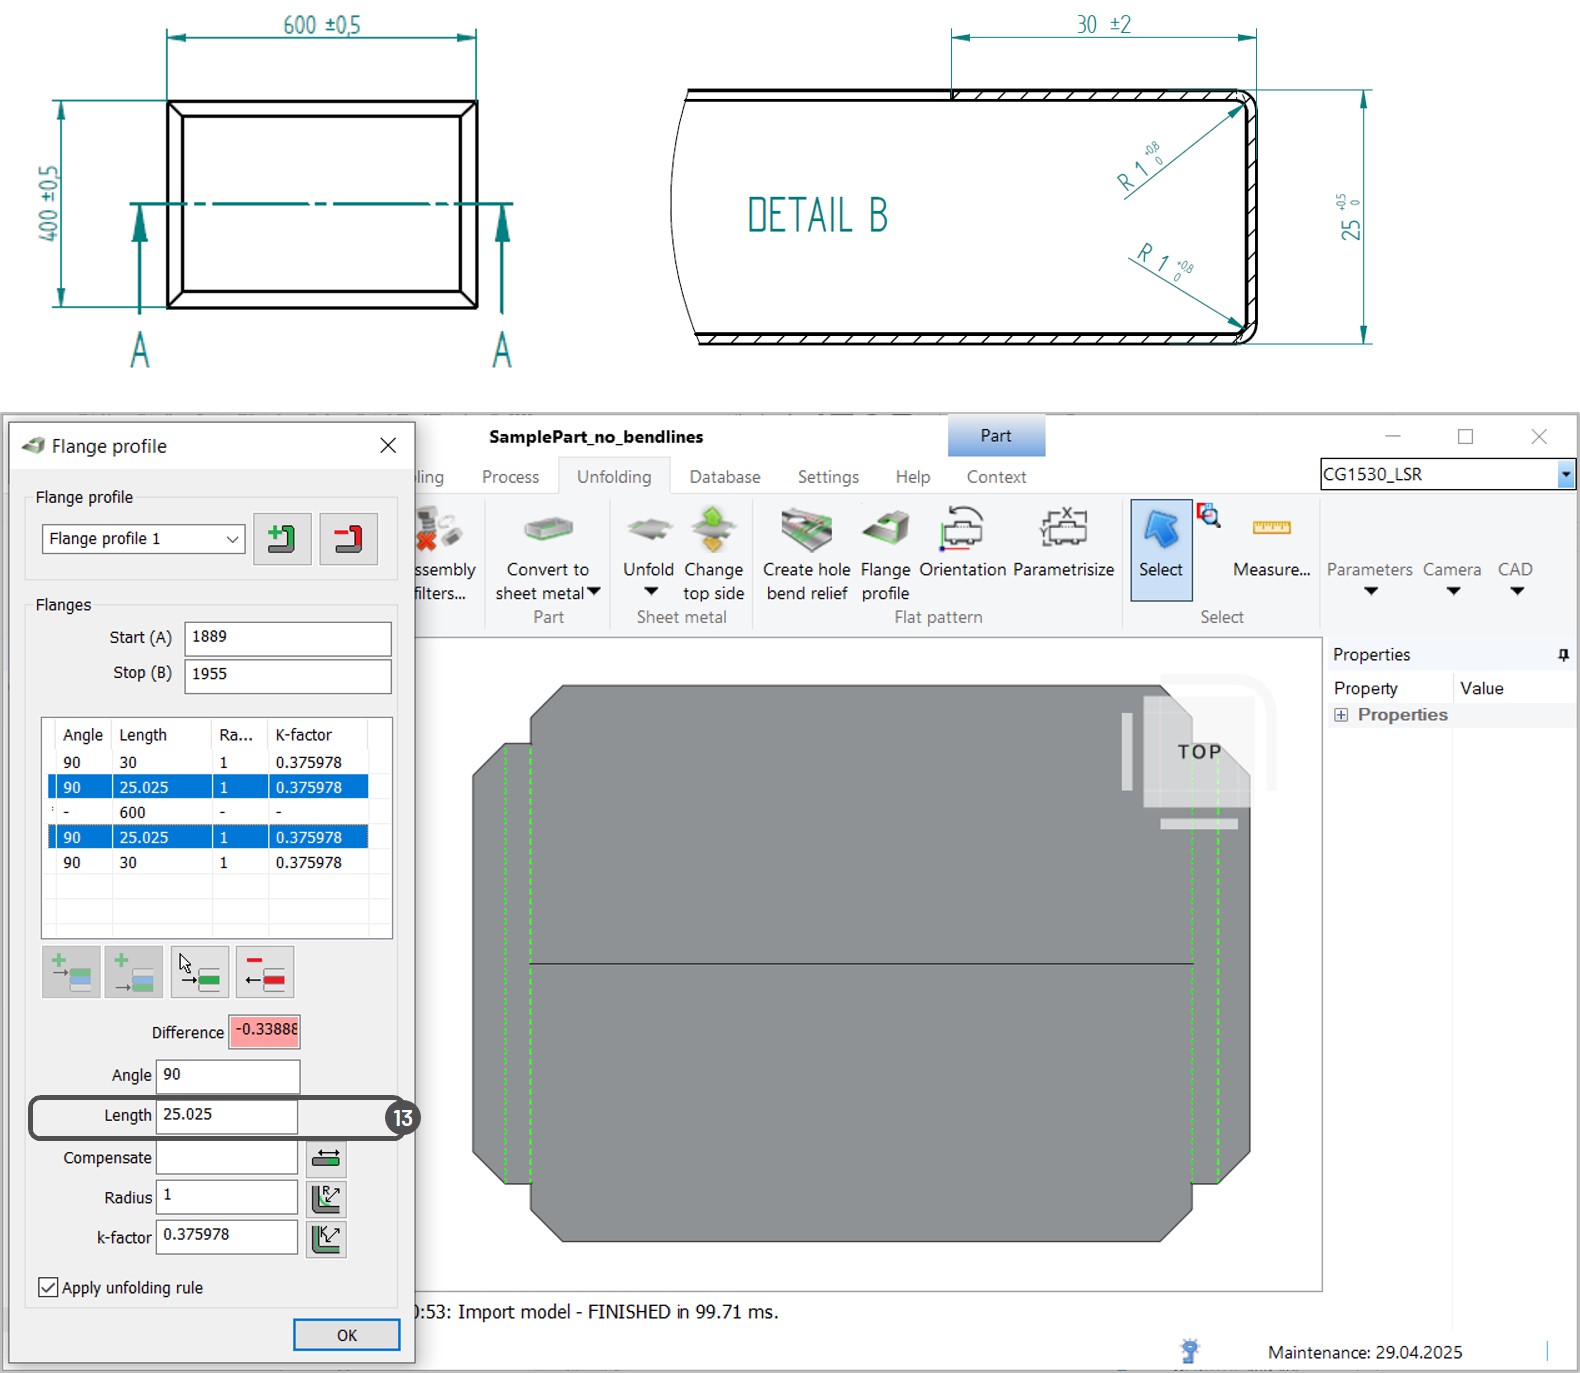Screen dimensions: 1580x1373
Task: Click the red Difference value box
Action: (x=265, y=1030)
